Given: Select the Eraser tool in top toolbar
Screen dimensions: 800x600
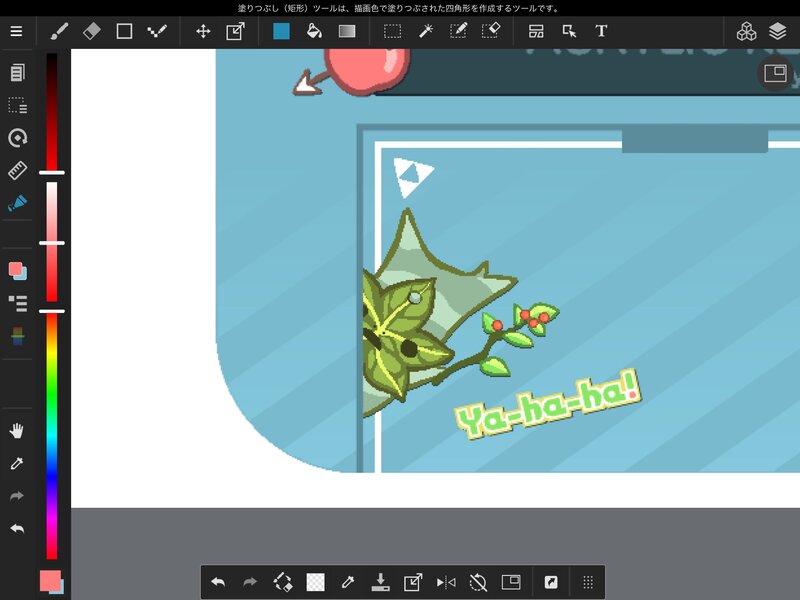Looking at the screenshot, I should (91, 31).
